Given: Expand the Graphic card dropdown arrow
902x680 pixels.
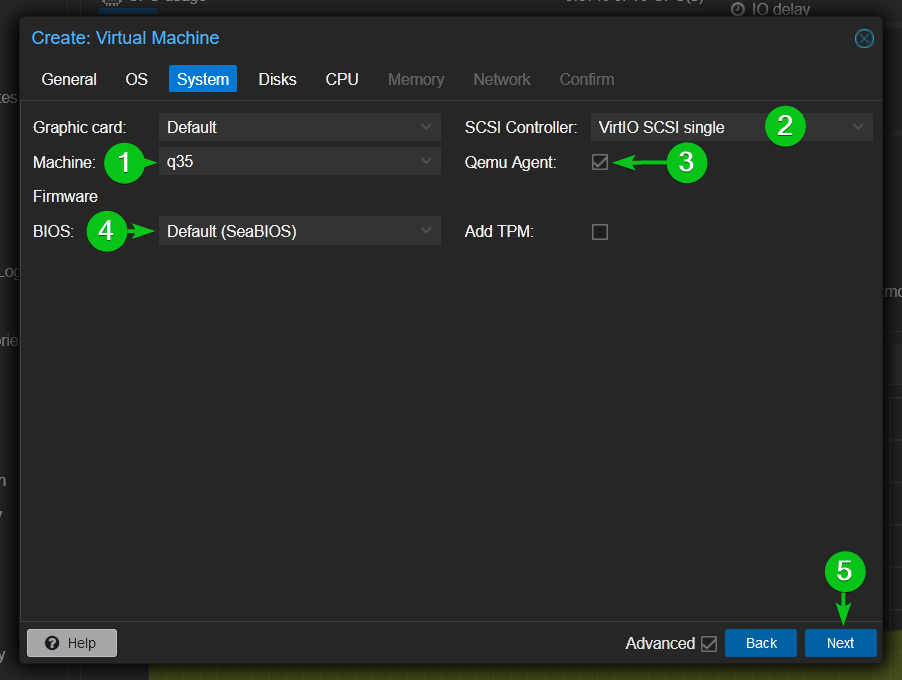Looking at the screenshot, I should point(426,127).
